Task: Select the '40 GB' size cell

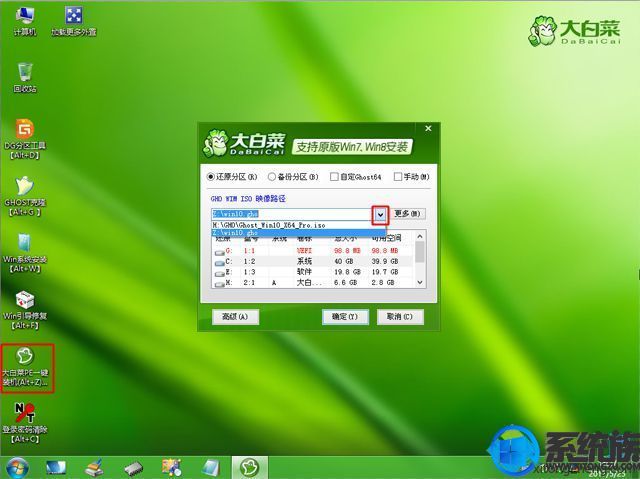Action: point(344,261)
